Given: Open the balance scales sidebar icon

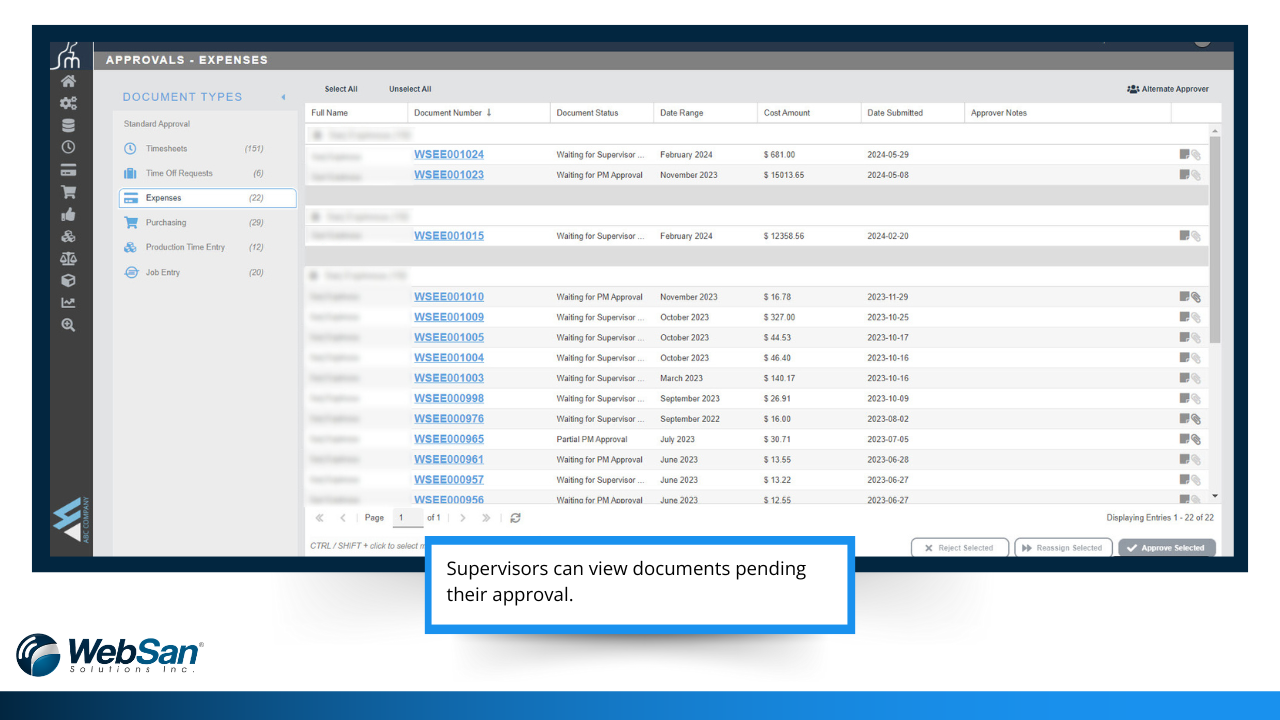Looking at the screenshot, I should click(x=68, y=258).
